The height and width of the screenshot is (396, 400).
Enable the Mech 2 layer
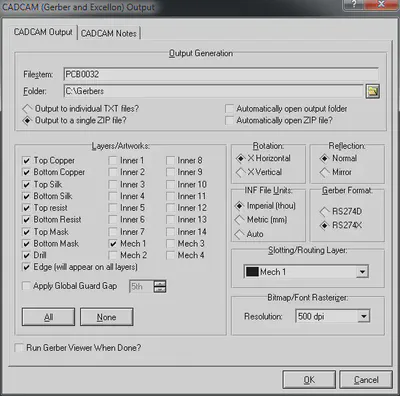pyautogui.click(x=113, y=255)
